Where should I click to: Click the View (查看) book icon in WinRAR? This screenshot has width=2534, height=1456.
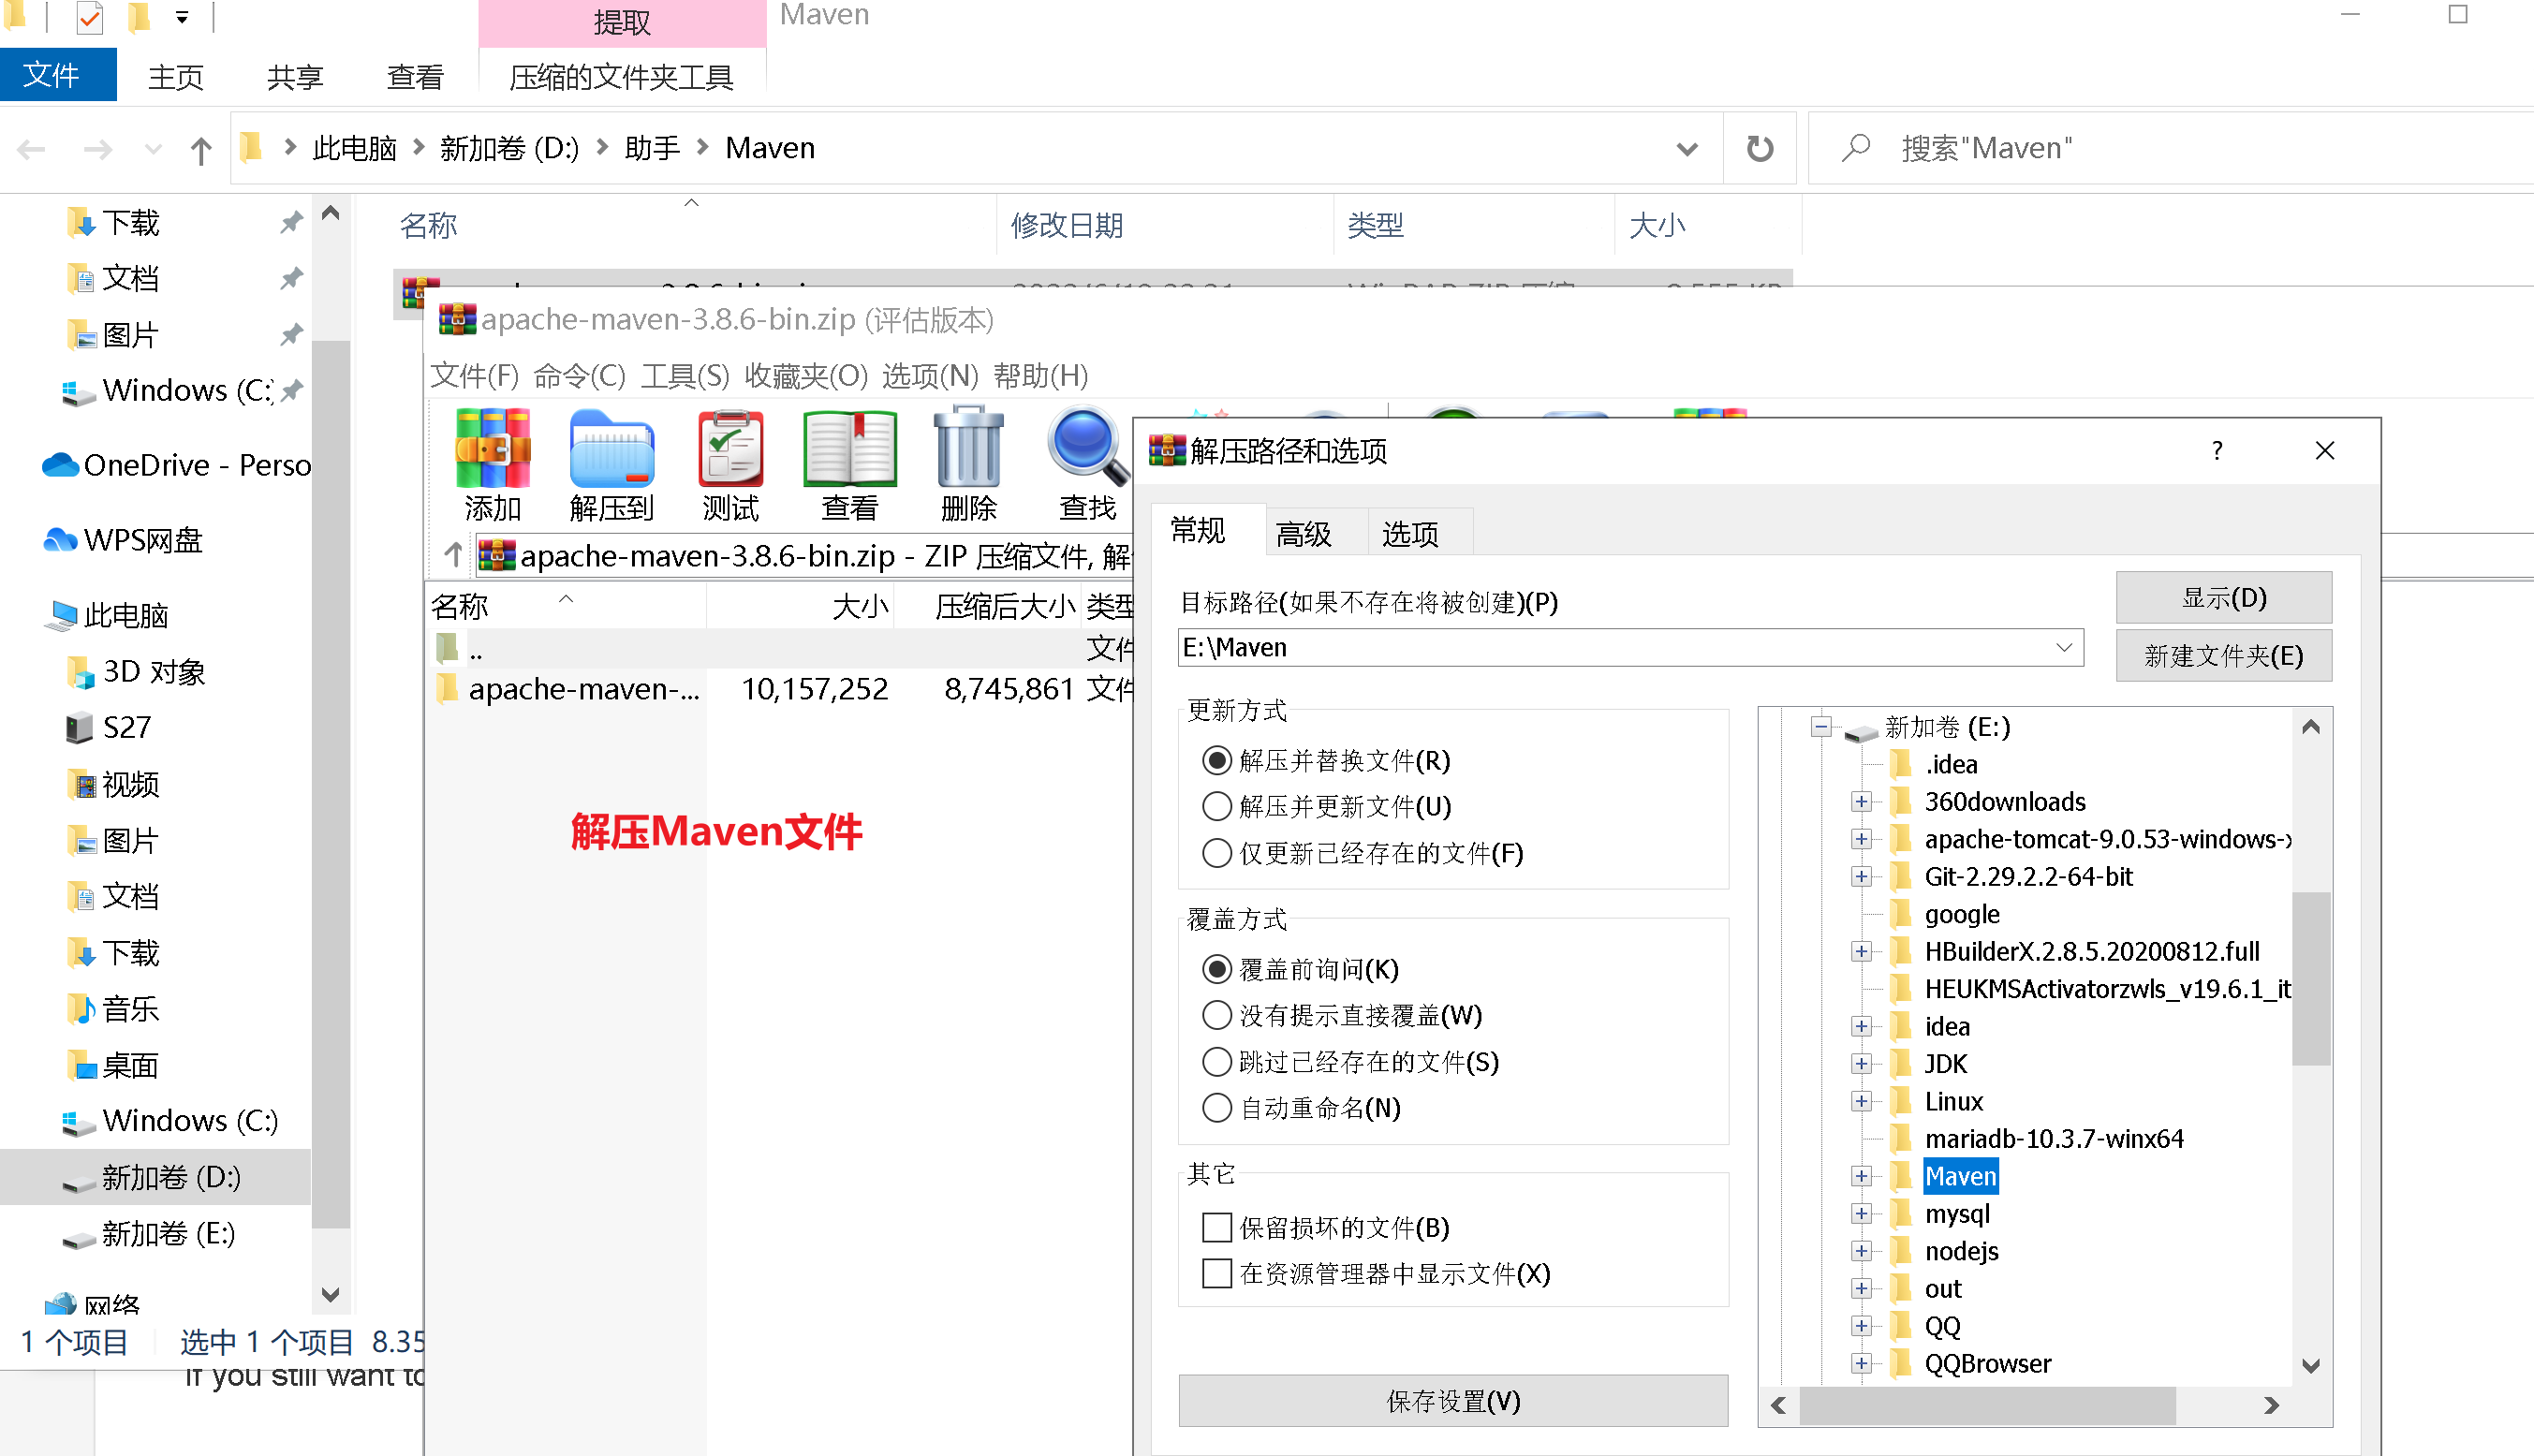[x=849, y=464]
